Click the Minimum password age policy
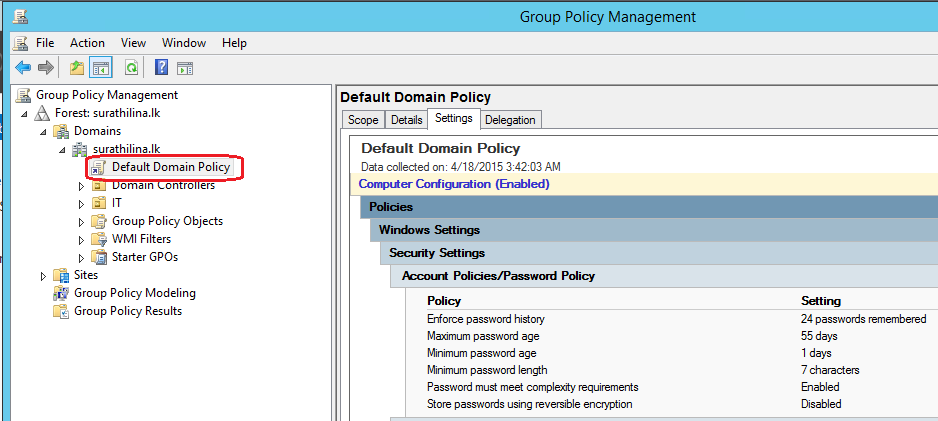 [482, 353]
